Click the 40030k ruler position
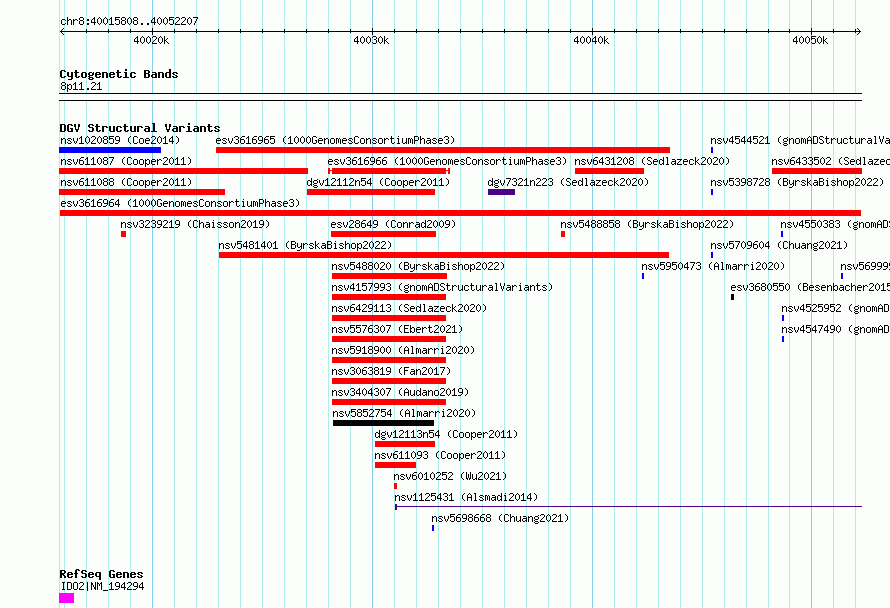Screen dimensions: 890x608 371,40
